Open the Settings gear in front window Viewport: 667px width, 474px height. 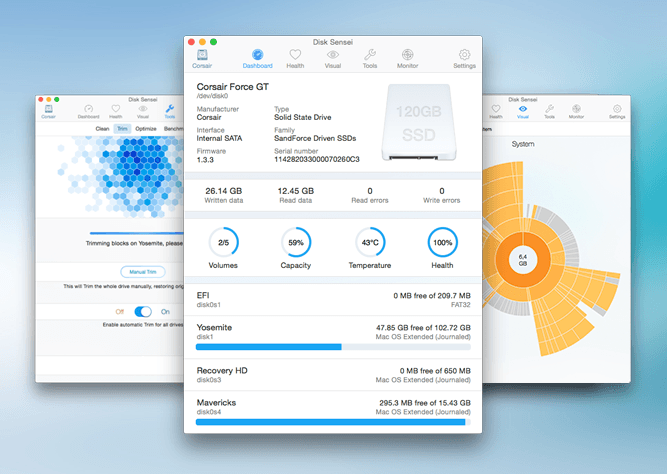[464, 54]
